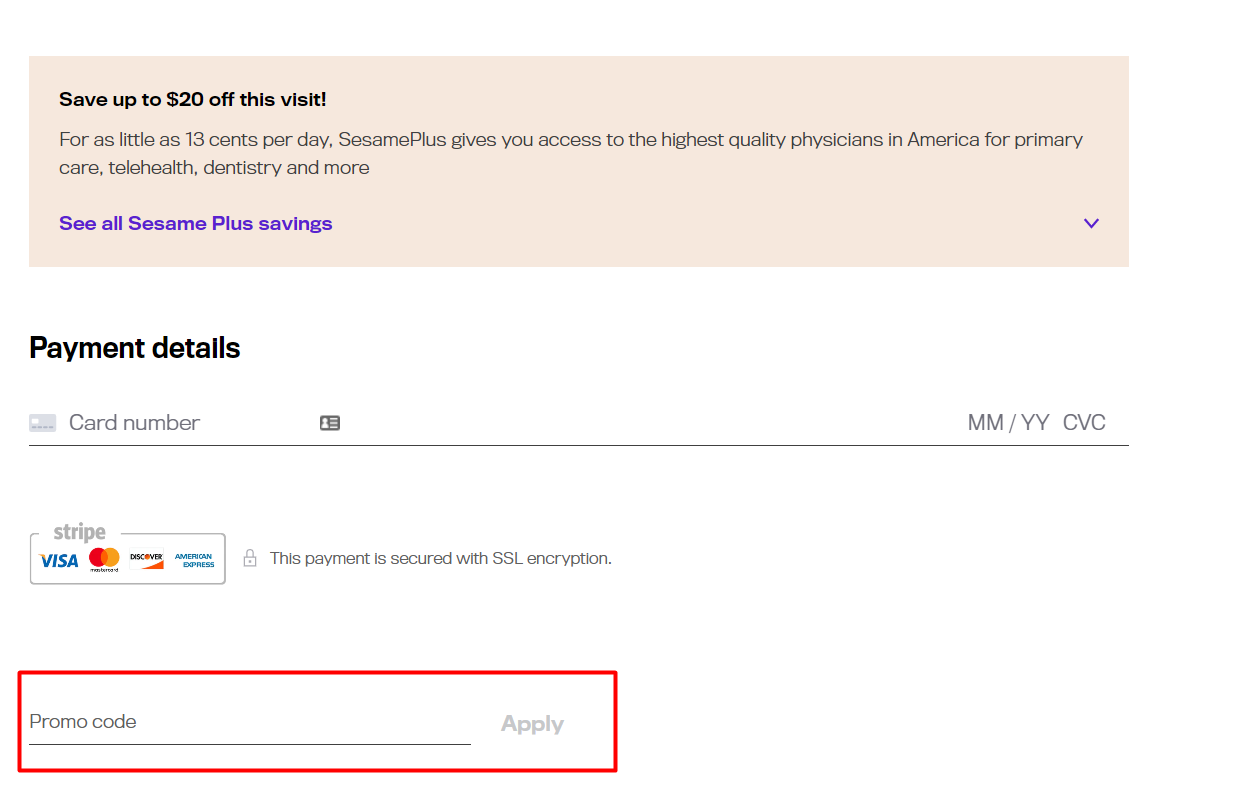Click the 'Save up to $20 off this visit!' heading
Screen dimensions: 1250x805
[x=193, y=99]
